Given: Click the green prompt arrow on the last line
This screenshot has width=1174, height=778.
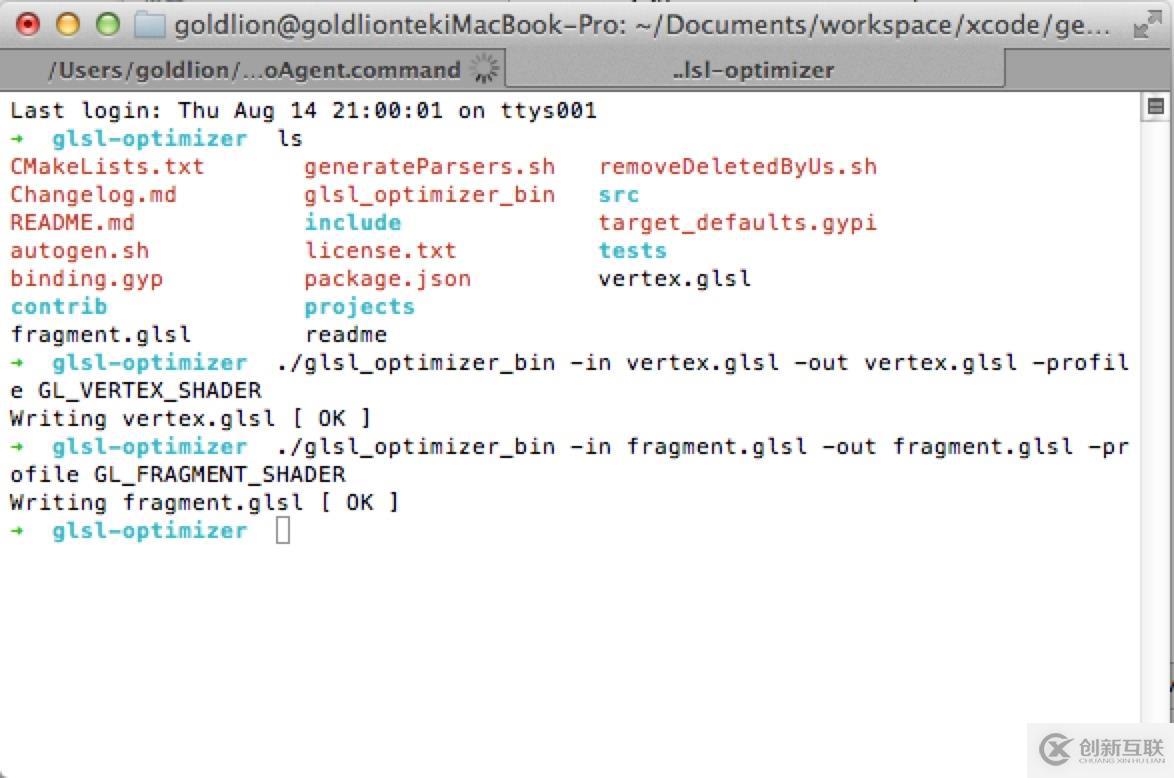Looking at the screenshot, I should click(x=19, y=531).
